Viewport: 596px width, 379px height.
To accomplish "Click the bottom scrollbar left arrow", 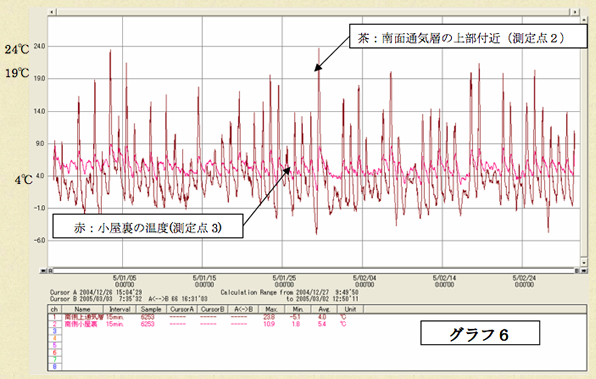I will click(x=43, y=271).
